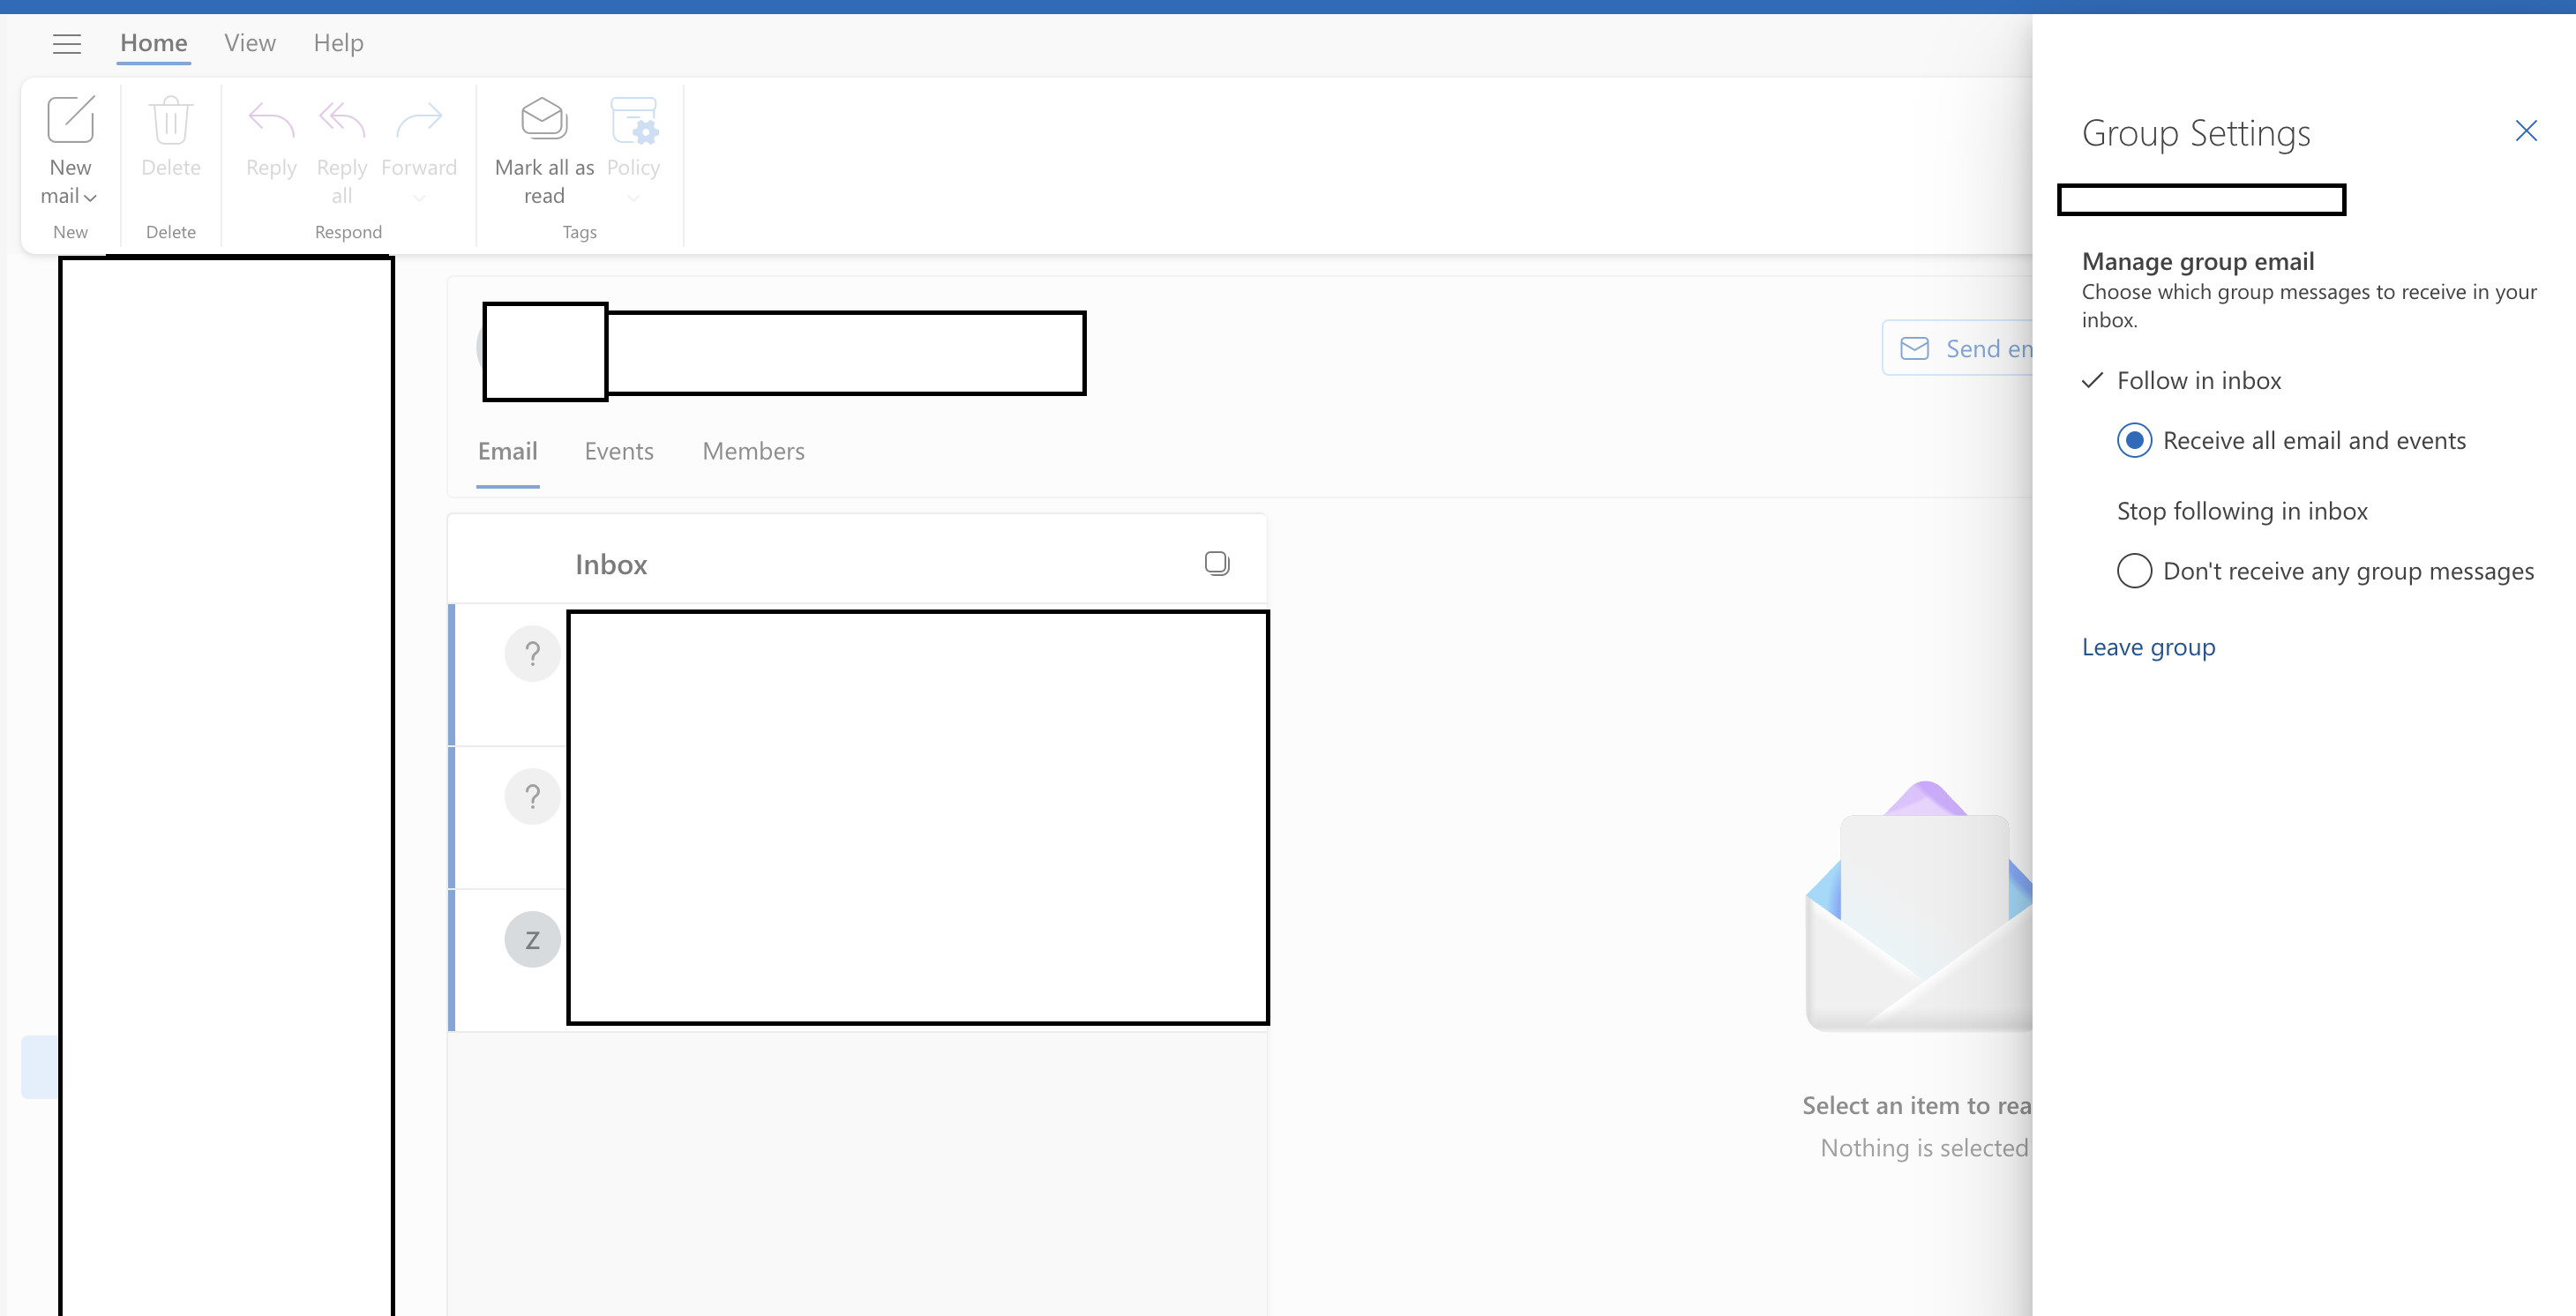Click the Delete trash icon
The image size is (2576, 1316).
[171, 120]
